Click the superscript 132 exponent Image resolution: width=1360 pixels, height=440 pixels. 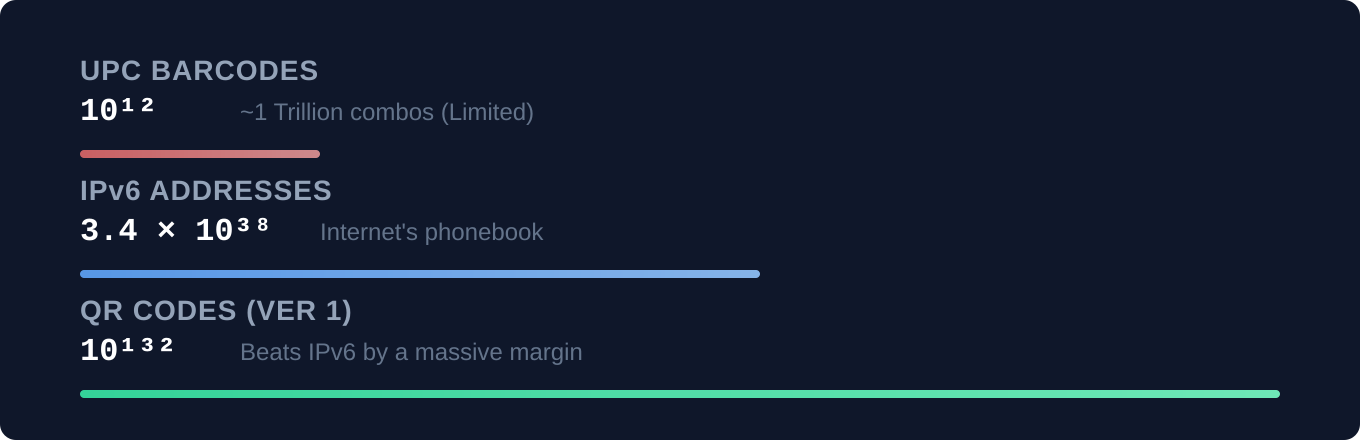point(147,345)
